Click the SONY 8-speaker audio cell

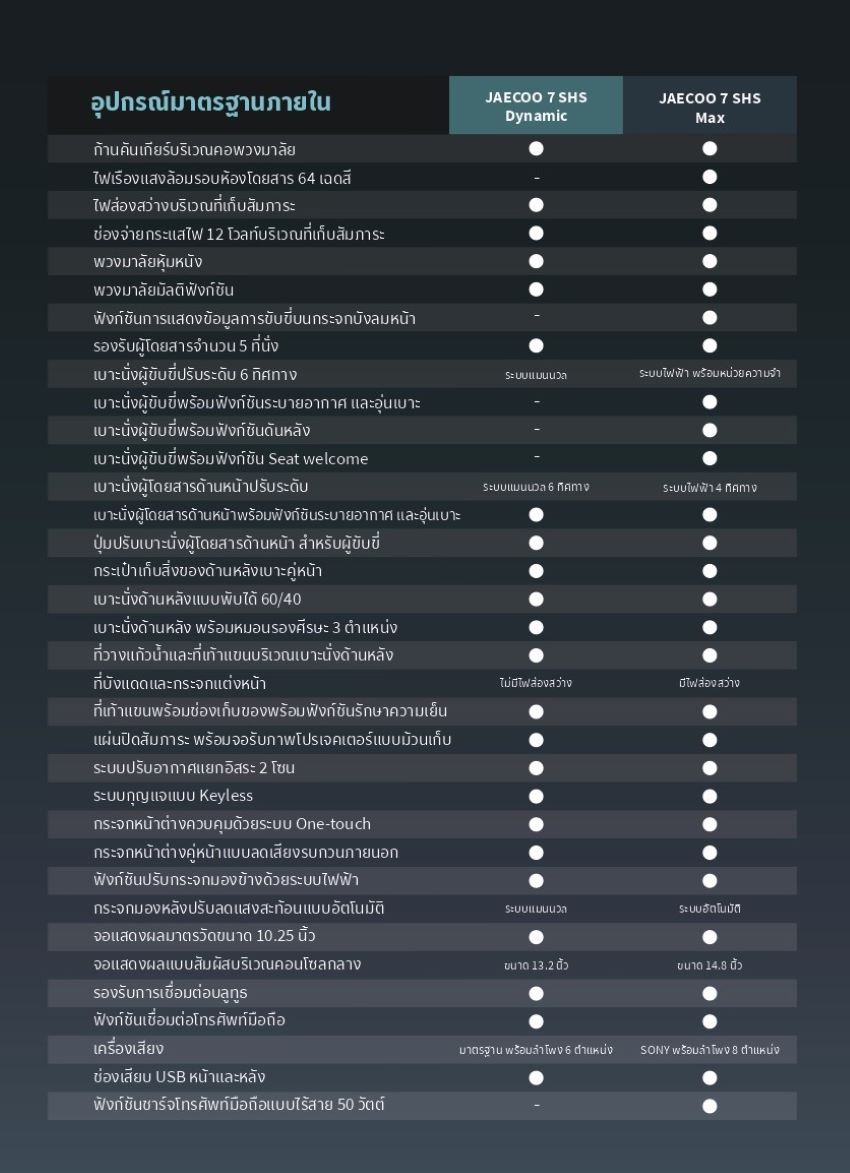tap(709, 1050)
